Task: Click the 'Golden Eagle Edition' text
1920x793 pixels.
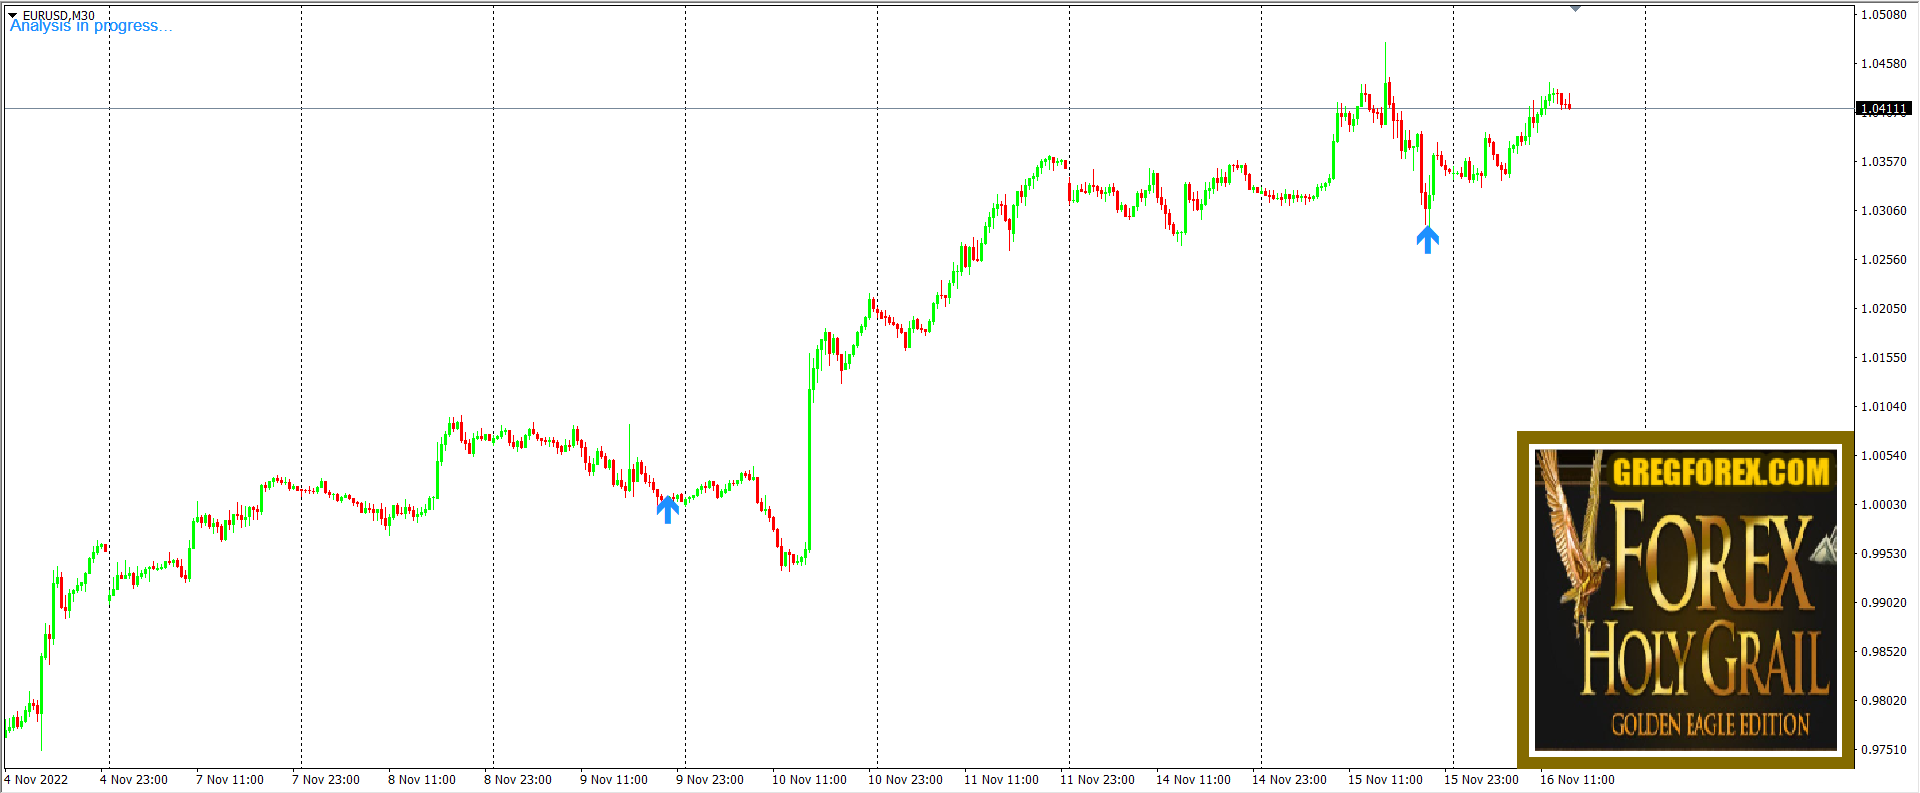Action: [1710, 724]
